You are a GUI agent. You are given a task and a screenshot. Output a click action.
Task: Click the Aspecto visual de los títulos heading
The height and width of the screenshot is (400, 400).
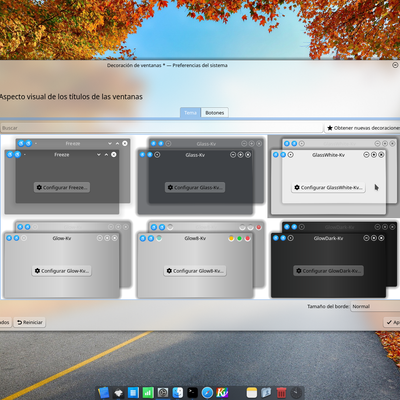click(71, 97)
